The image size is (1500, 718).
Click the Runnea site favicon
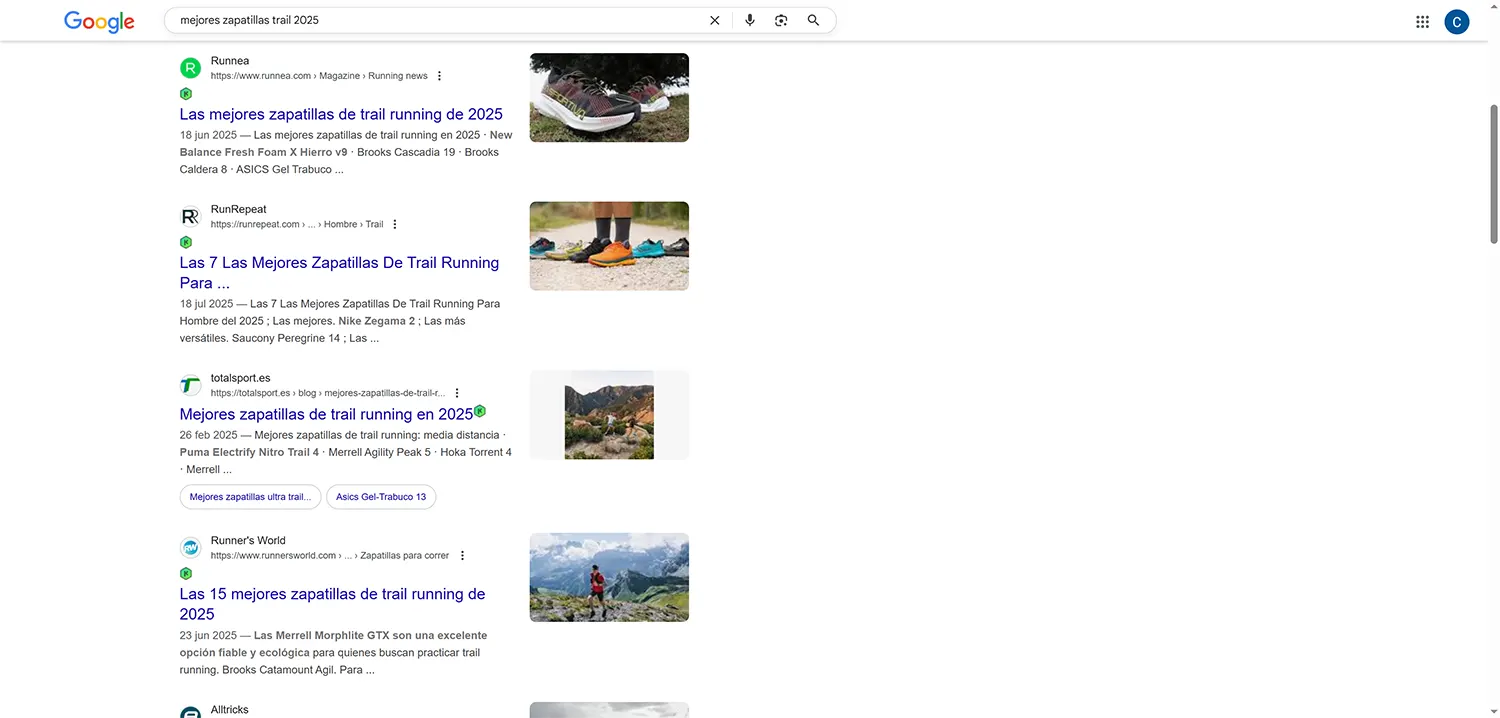coord(190,68)
